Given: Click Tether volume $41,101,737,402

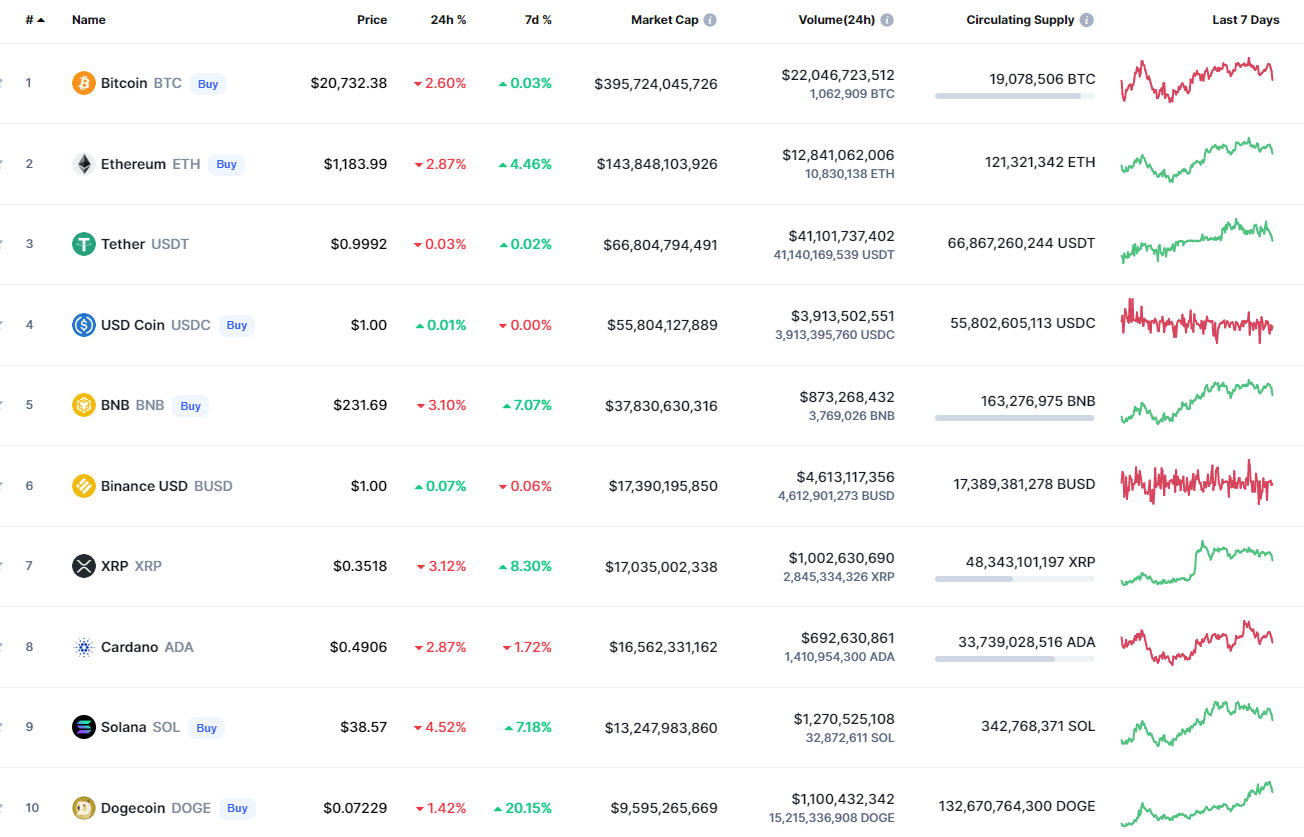Looking at the screenshot, I should click(842, 236).
